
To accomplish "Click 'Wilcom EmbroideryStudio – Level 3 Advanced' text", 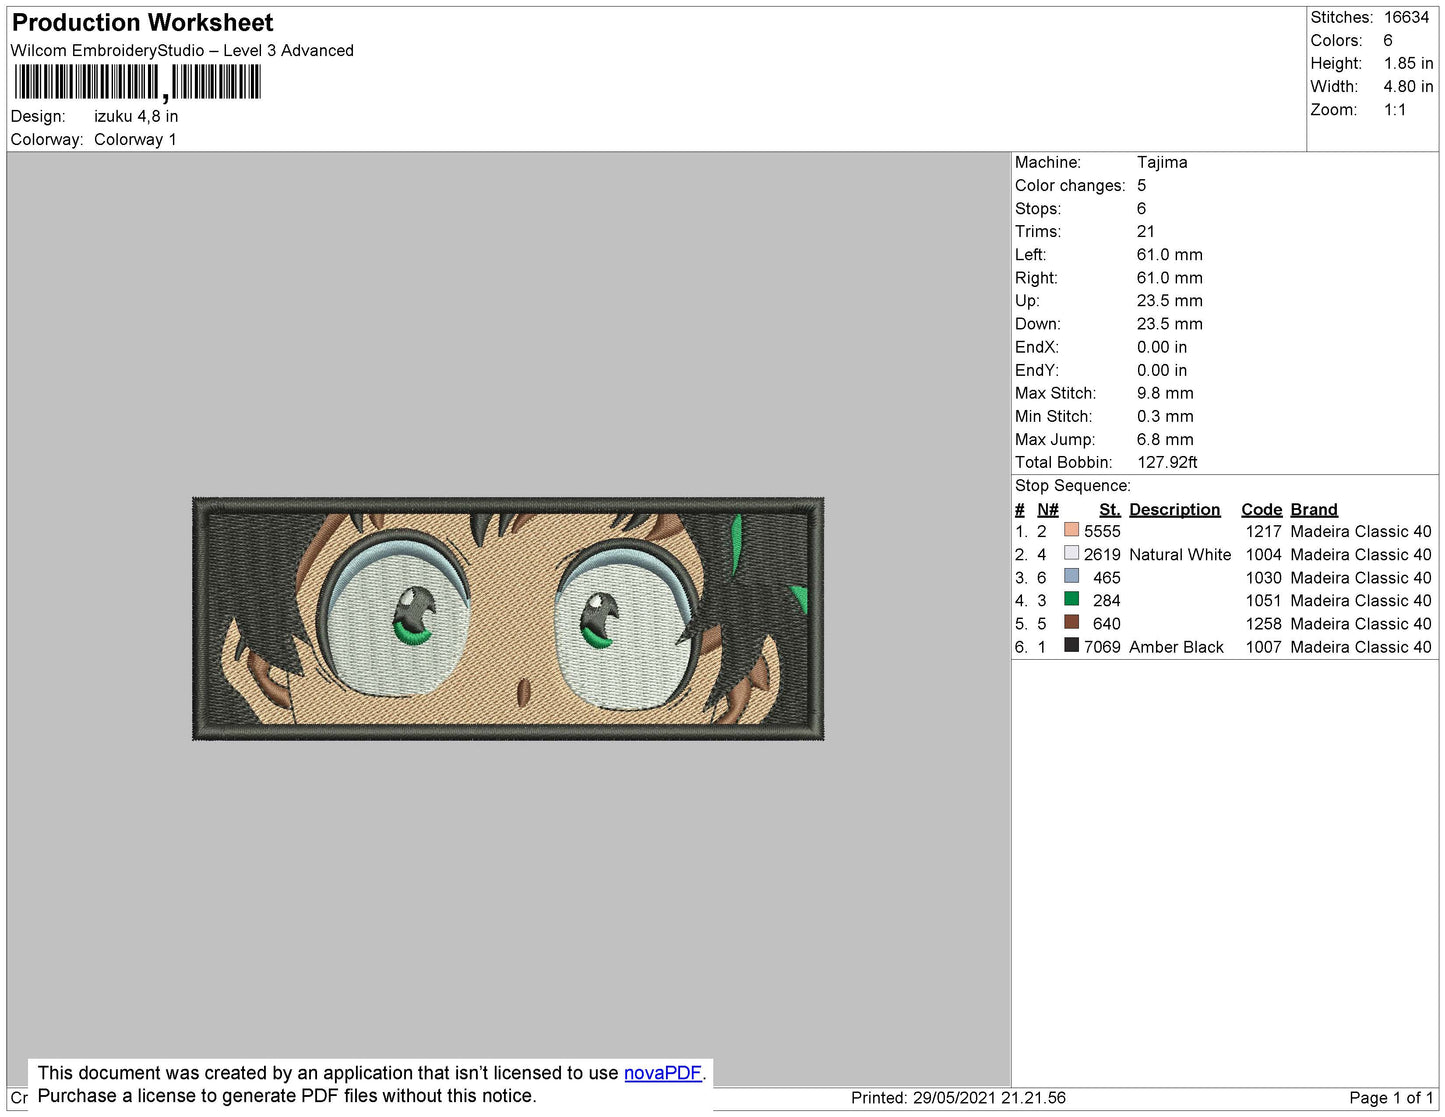I will 182,50.
